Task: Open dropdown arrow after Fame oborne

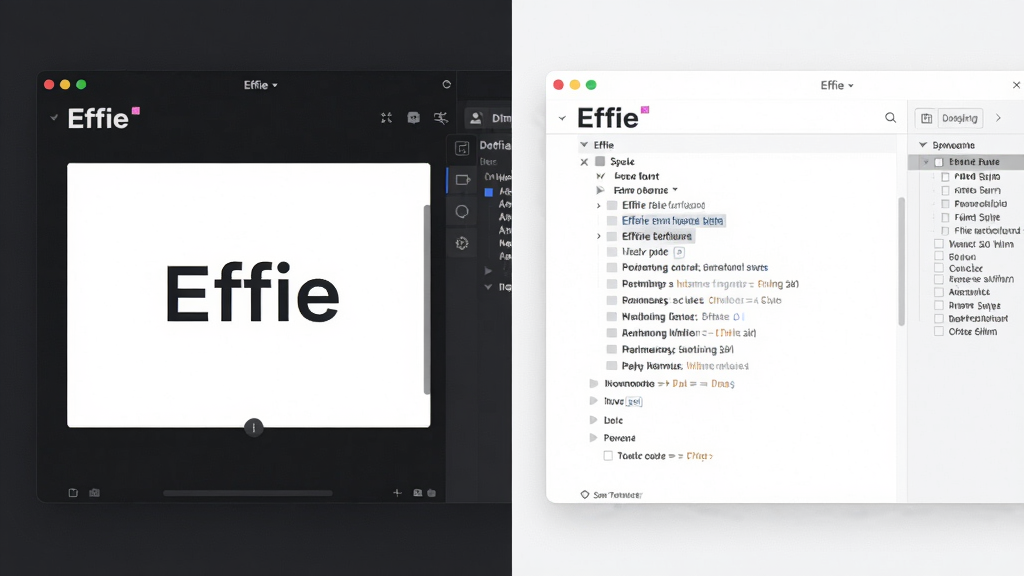Action: [675, 190]
